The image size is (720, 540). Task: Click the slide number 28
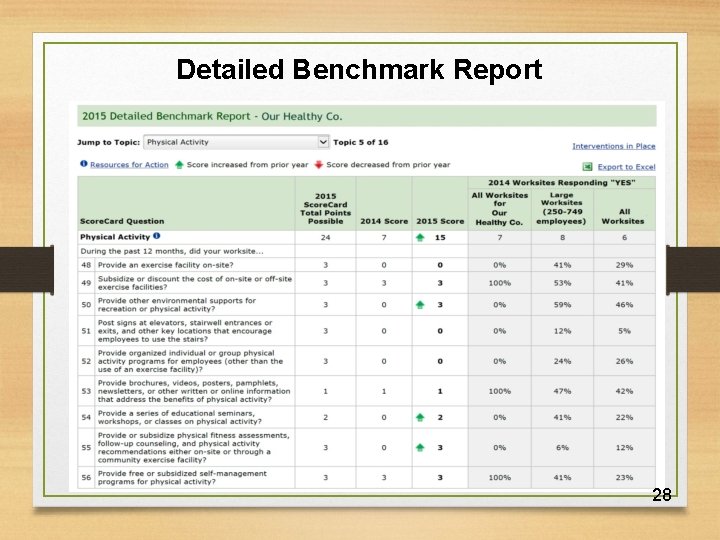pyautogui.click(x=662, y=495)
